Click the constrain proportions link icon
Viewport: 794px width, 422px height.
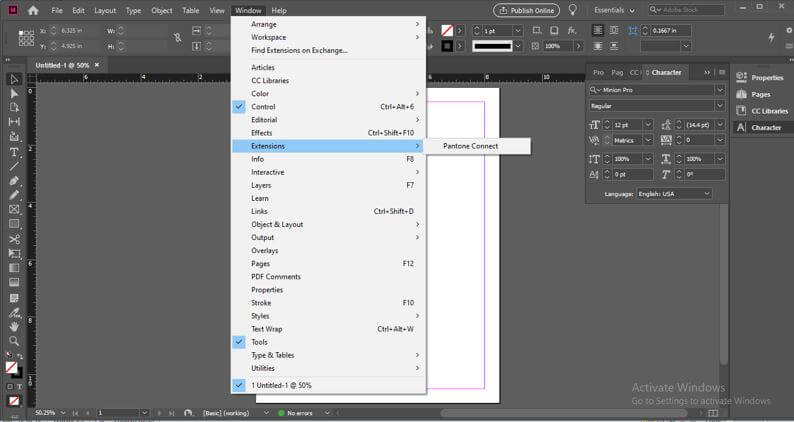tap(177, 38)
